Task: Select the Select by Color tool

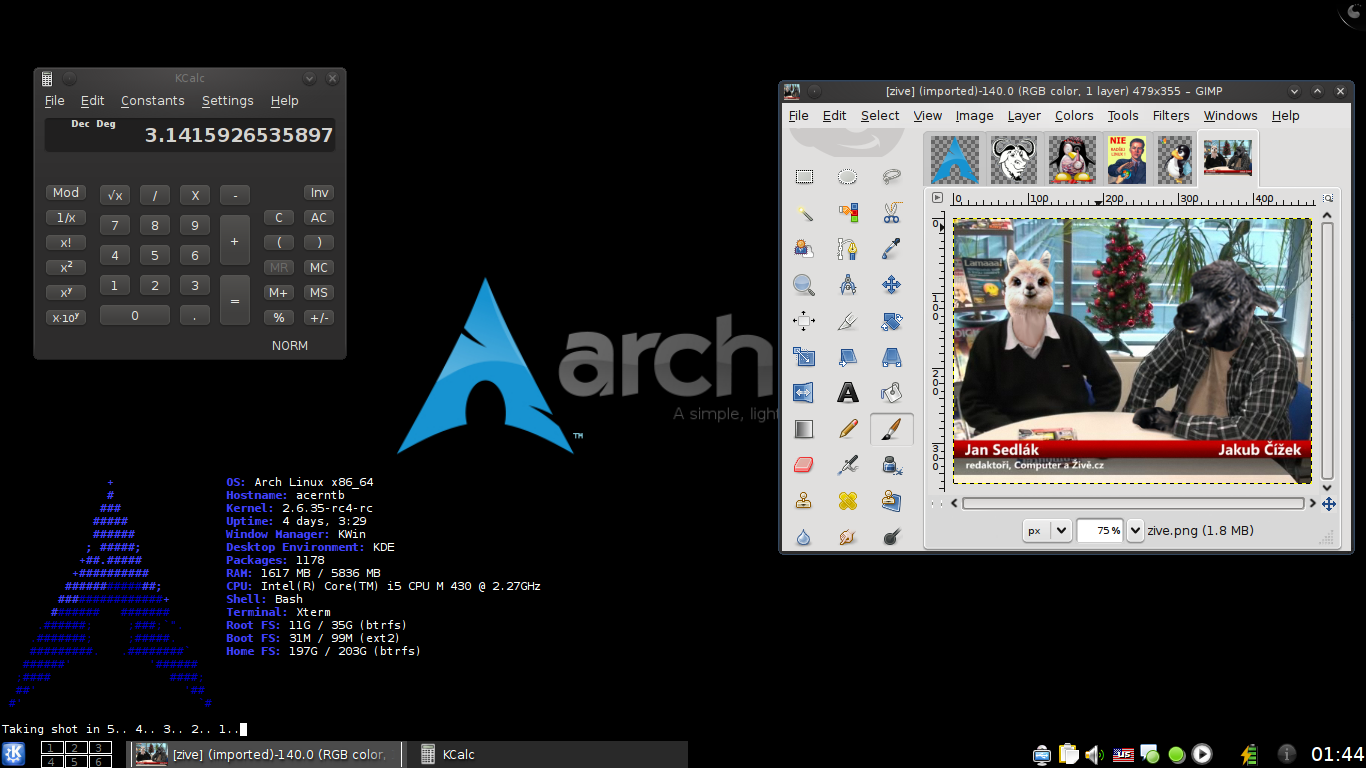Action: tap(848, 213)
